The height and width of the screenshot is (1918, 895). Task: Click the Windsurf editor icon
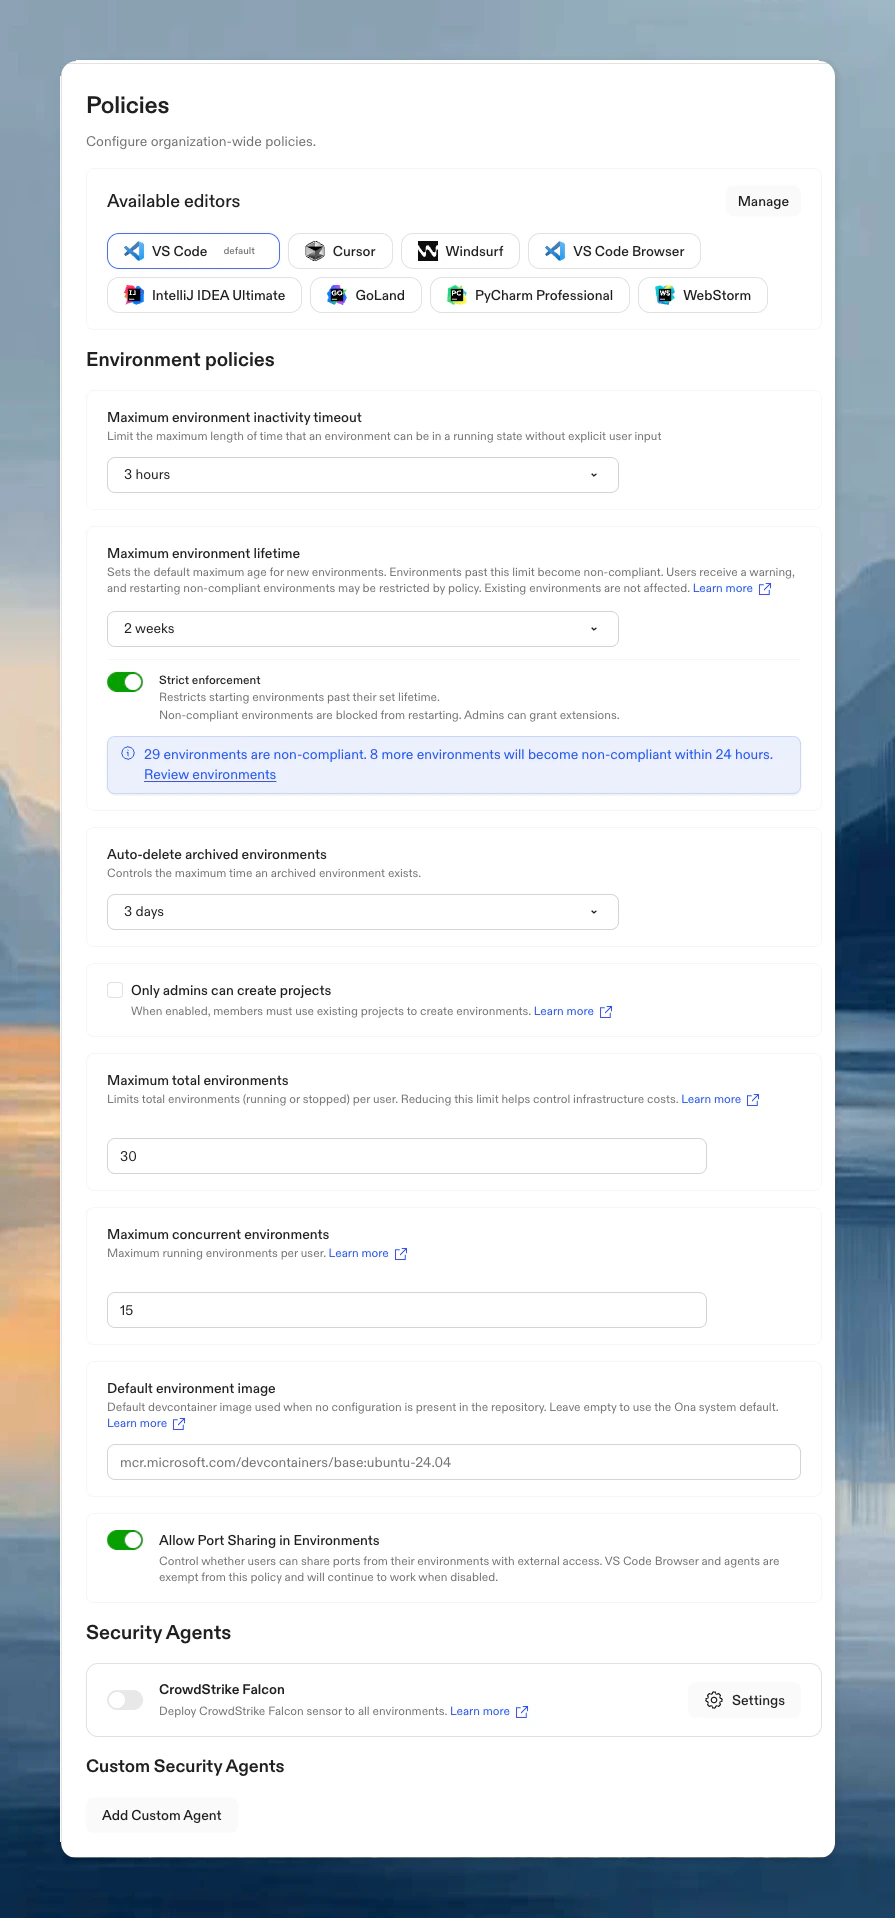tap(428, 251)
